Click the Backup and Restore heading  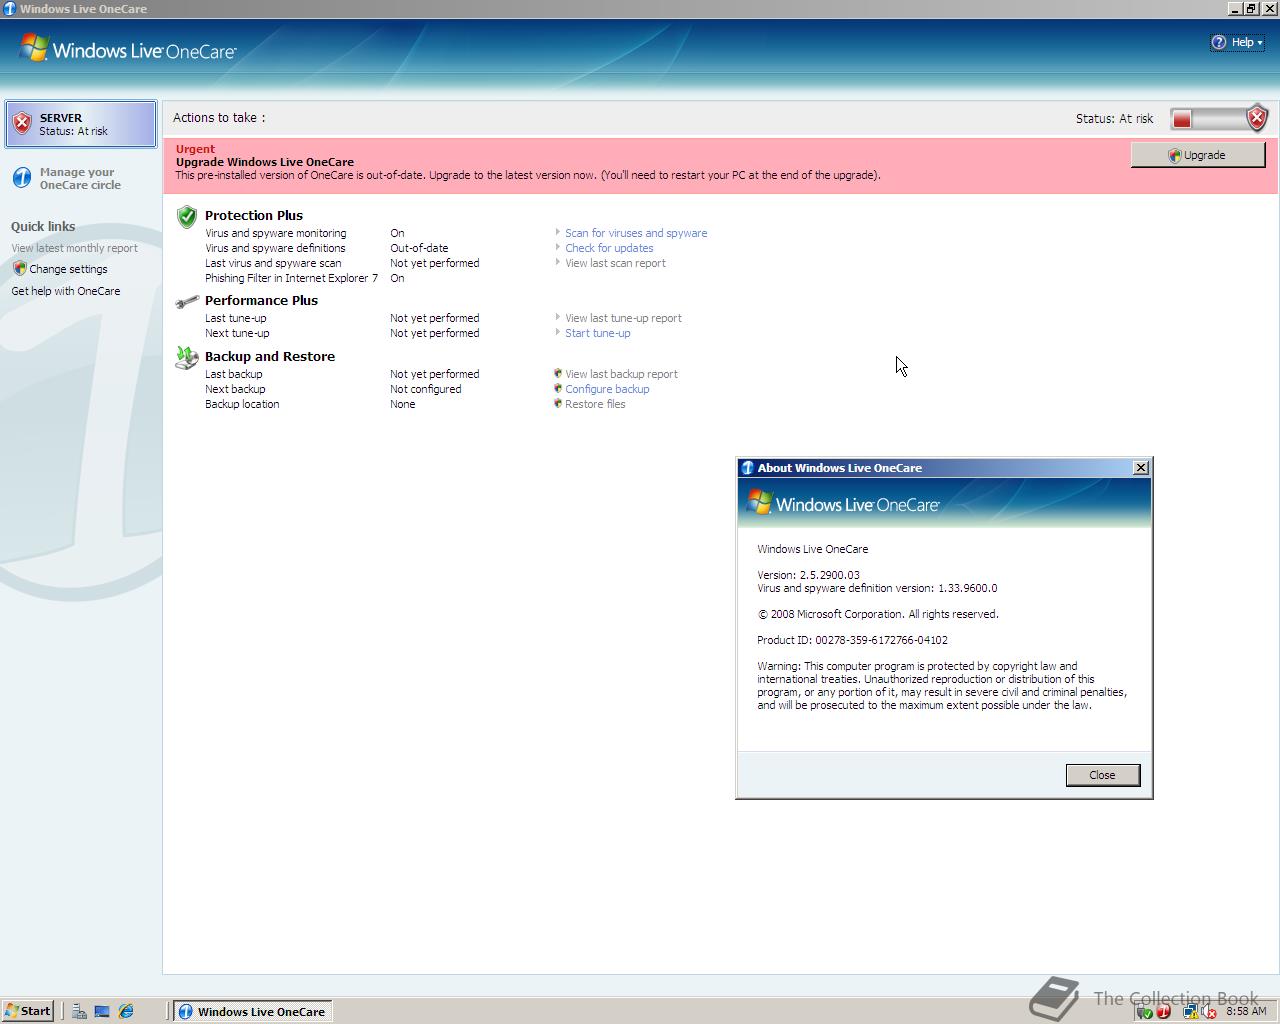[270, 356]
